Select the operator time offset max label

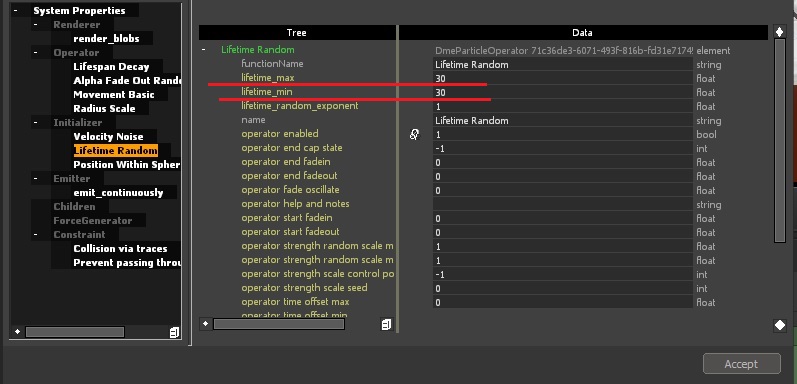[x=295, y=302]
